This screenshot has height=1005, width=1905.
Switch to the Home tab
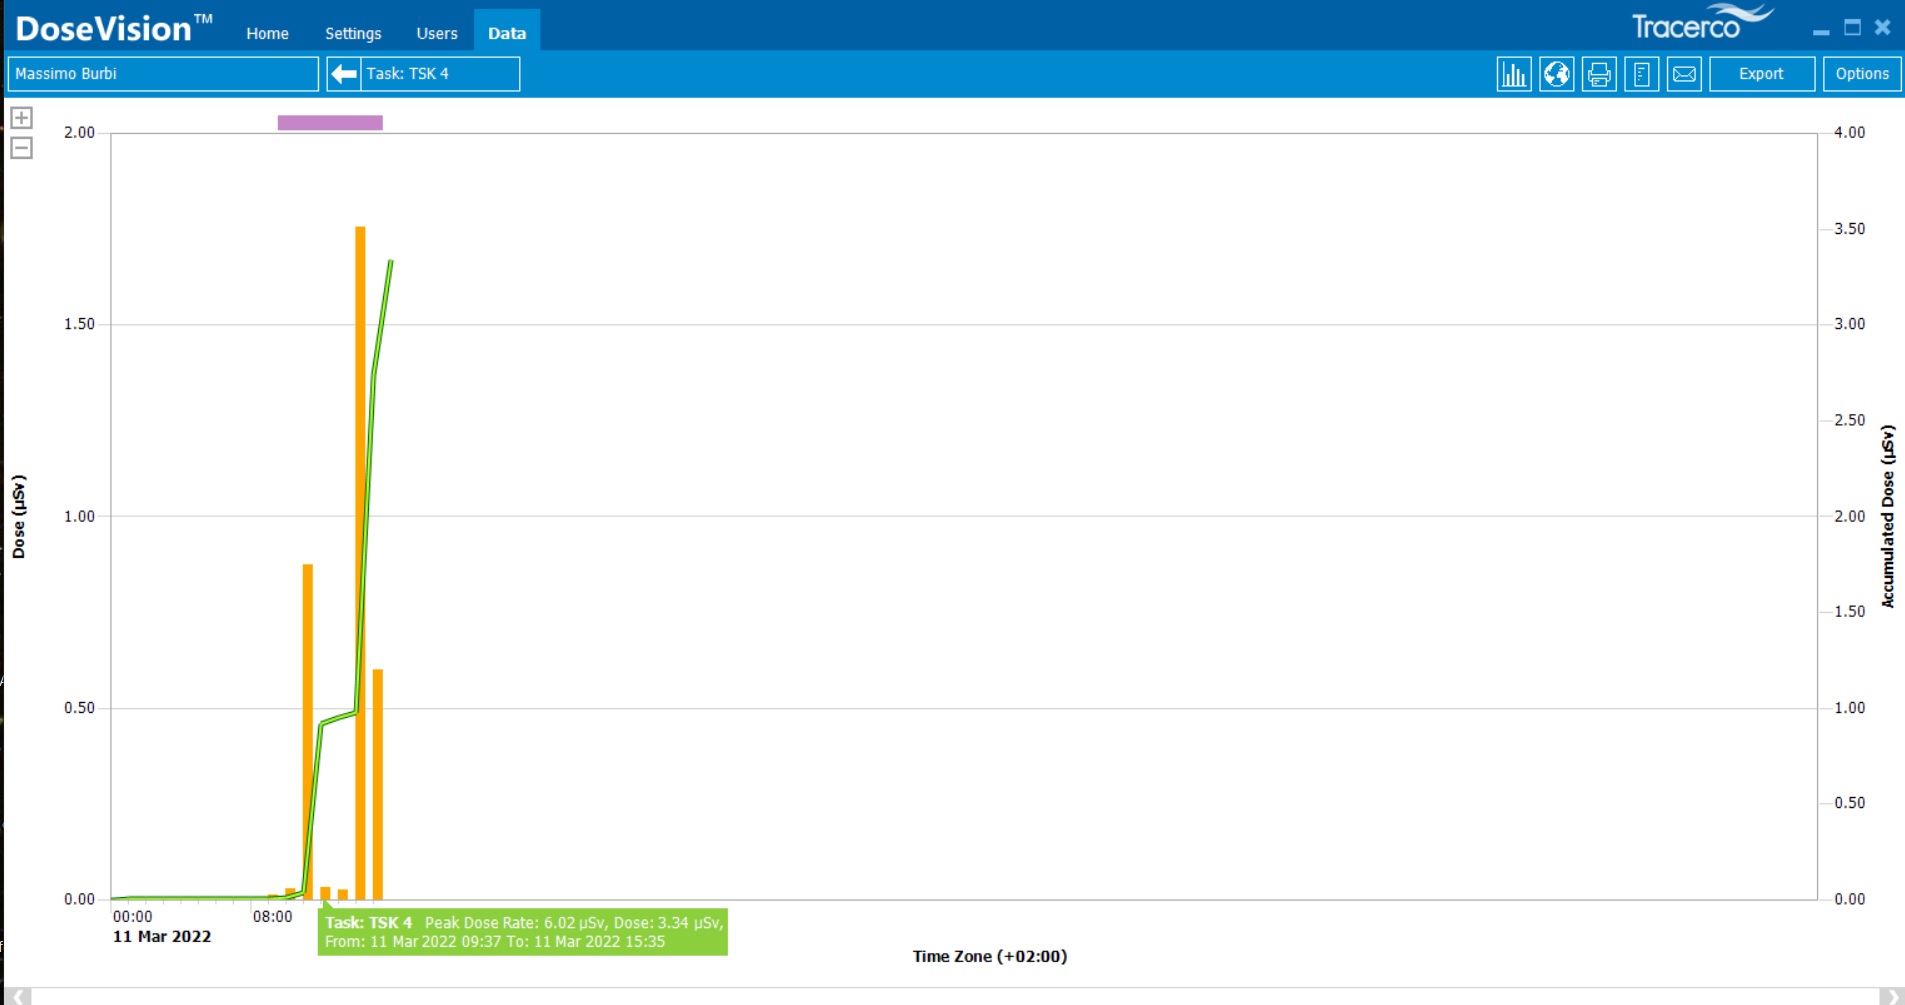[267, 33]
